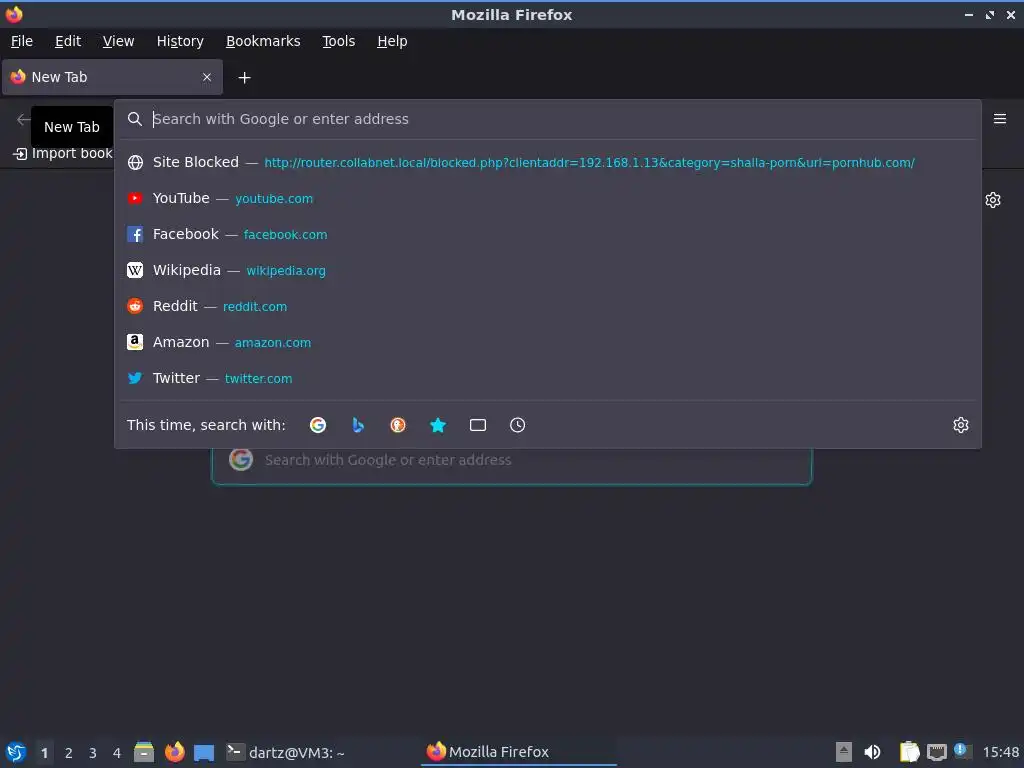Open the Facebook suggestion

coord(547,234)
